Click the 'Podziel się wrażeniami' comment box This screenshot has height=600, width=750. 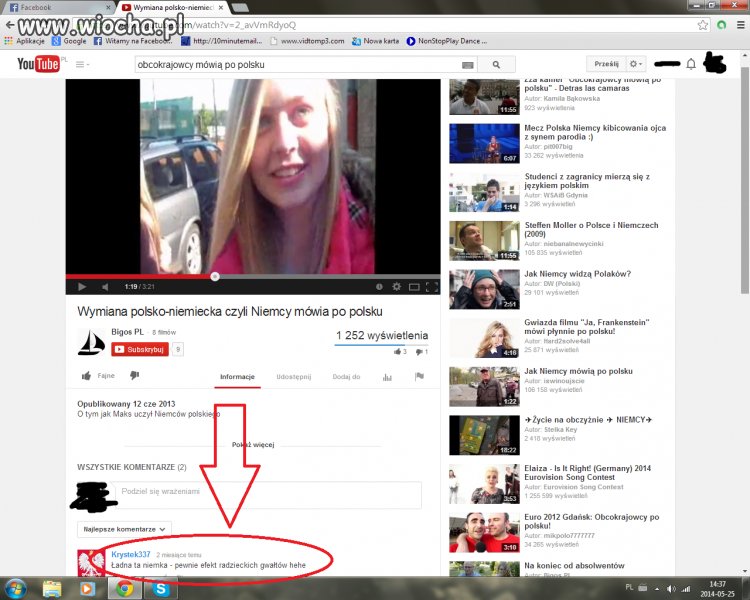(x=270, y=495)
